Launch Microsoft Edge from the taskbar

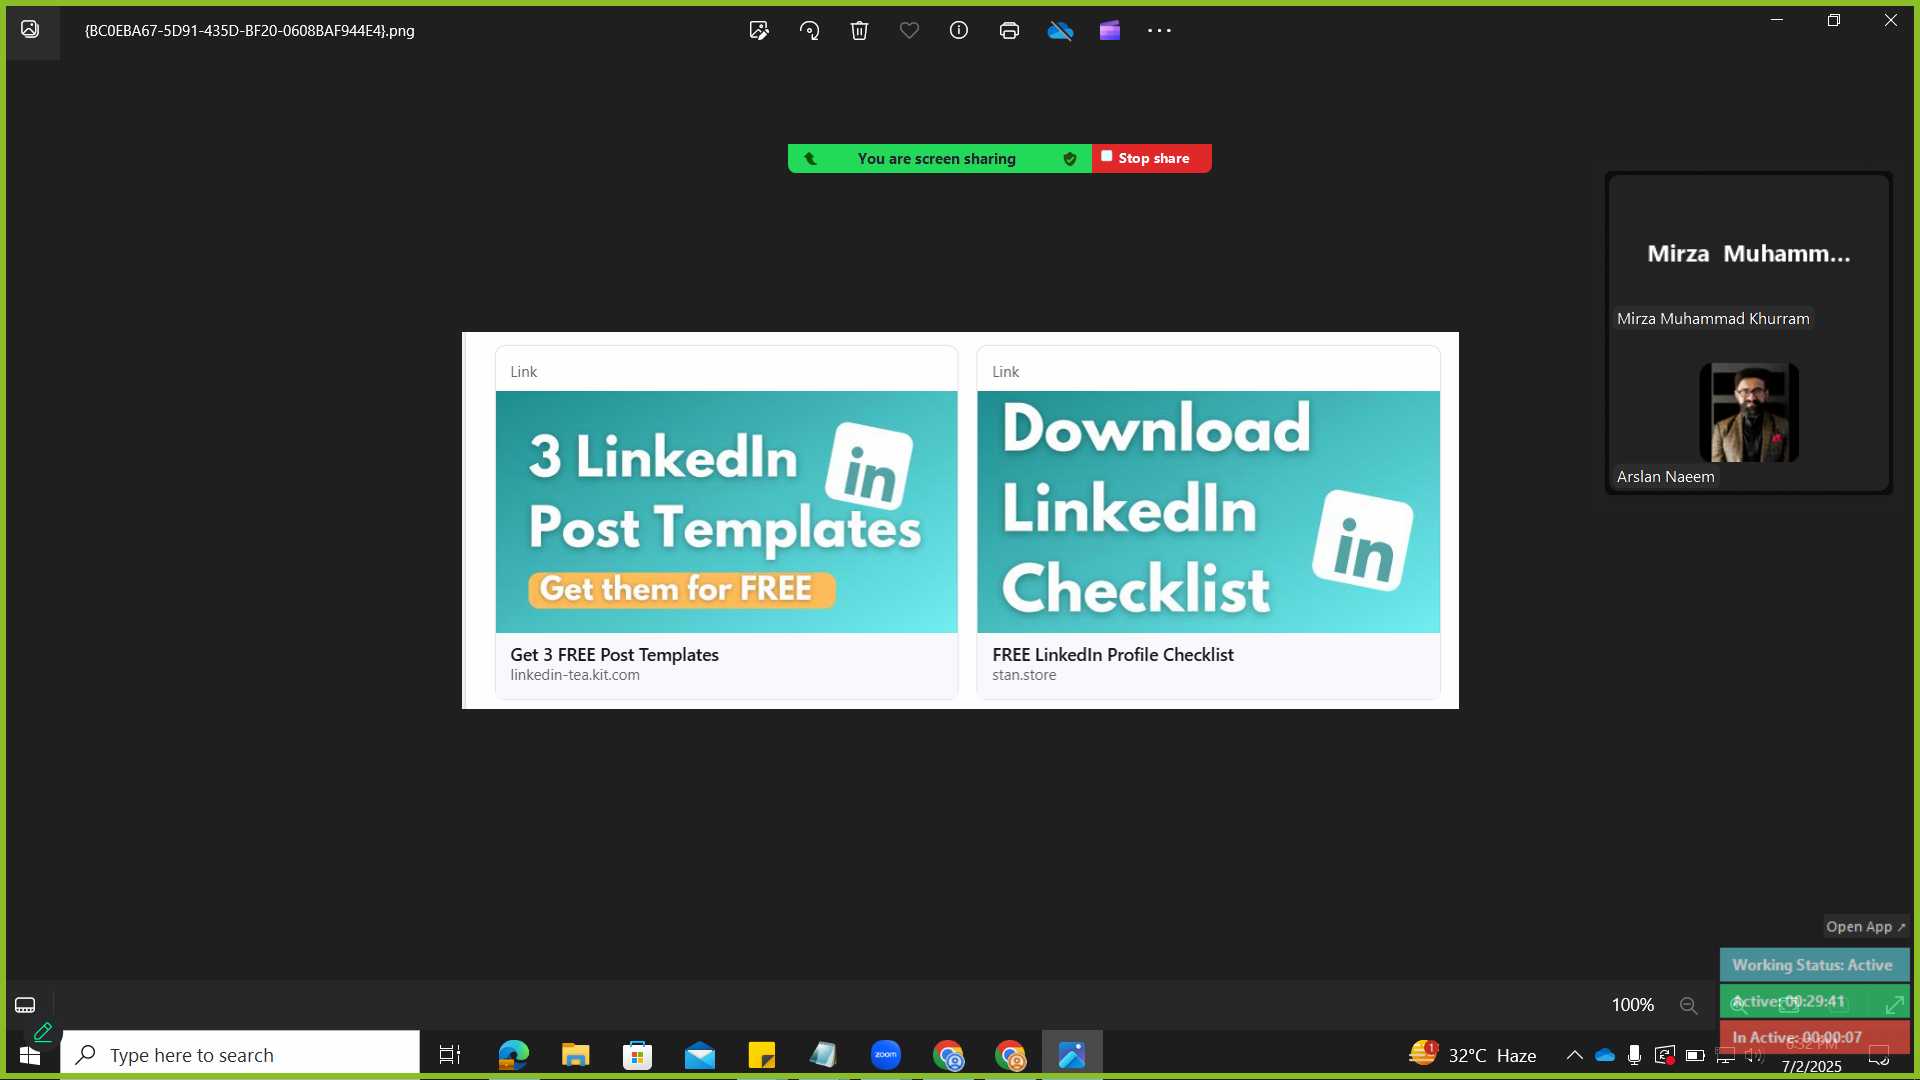[x=513, y=1055]
